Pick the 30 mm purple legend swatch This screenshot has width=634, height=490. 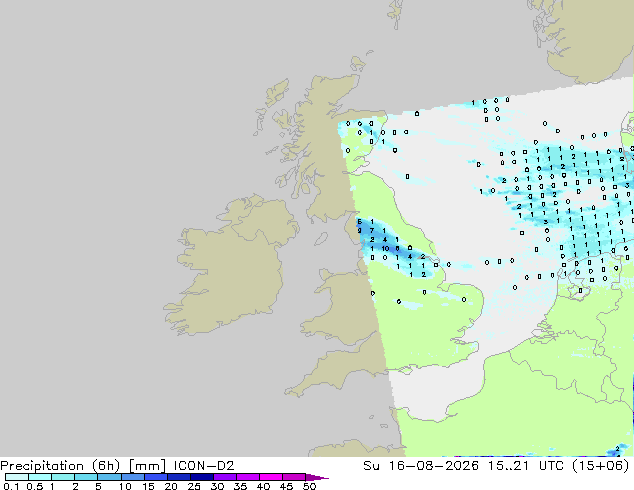[225, 477]
